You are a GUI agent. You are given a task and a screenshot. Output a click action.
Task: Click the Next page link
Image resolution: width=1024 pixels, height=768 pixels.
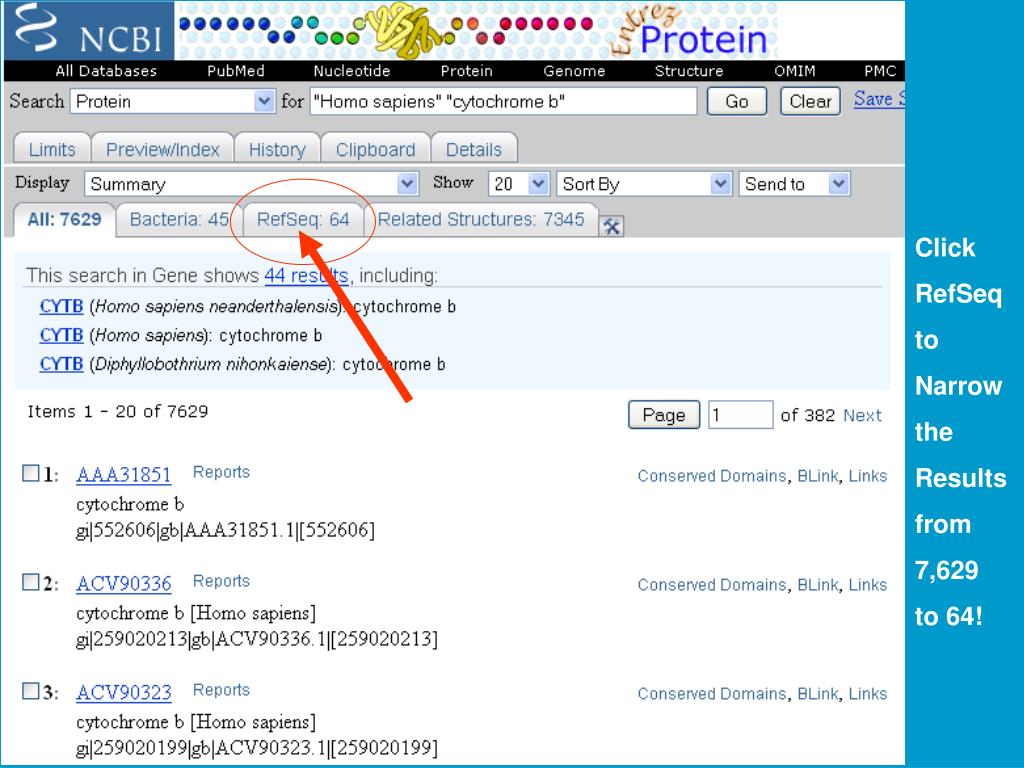click(x=862, y=415)
